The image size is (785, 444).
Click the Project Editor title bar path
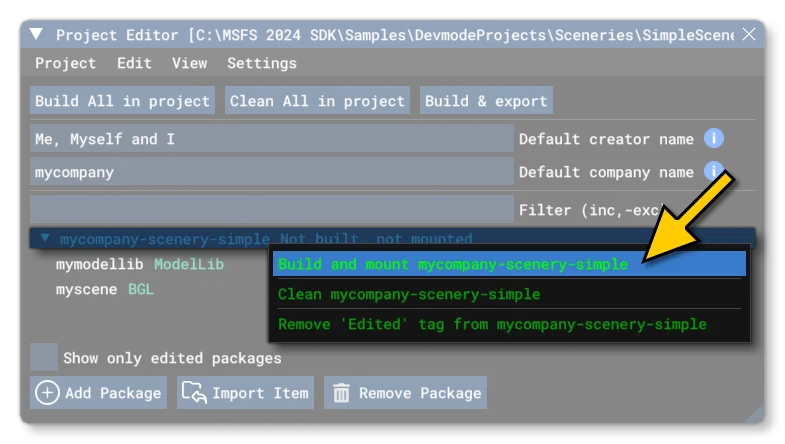395,35
